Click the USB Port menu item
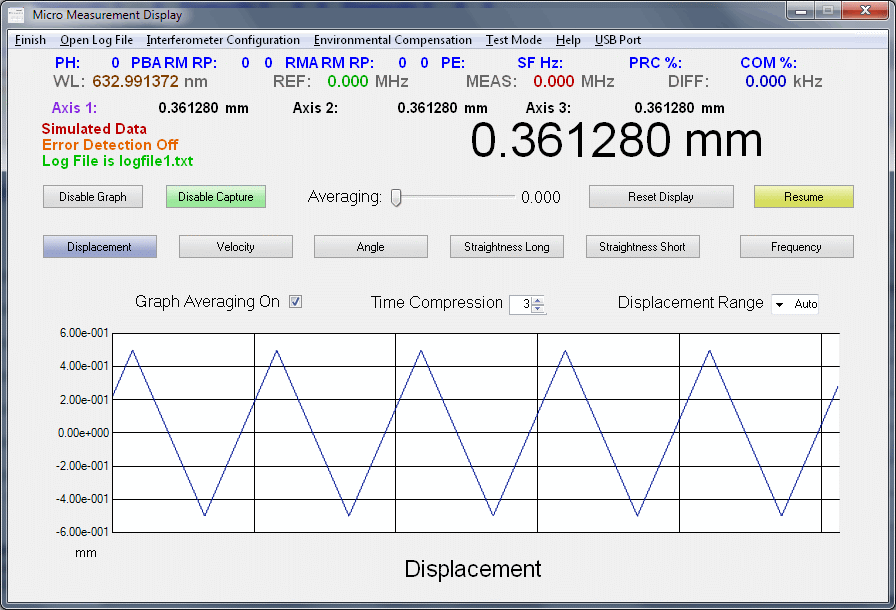Image resolution: width=896 pixels, height=610 pixels. click(617, 40)
